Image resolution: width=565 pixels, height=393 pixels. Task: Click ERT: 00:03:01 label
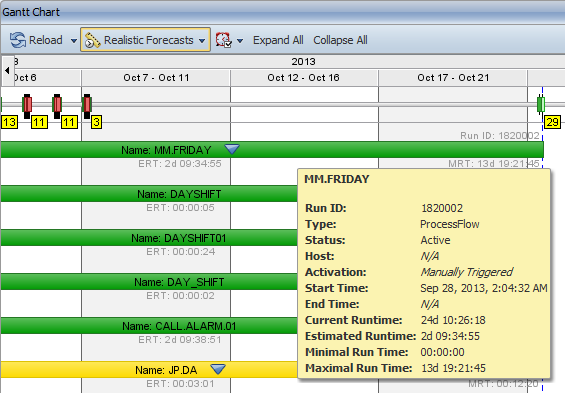tap(180, 384)
